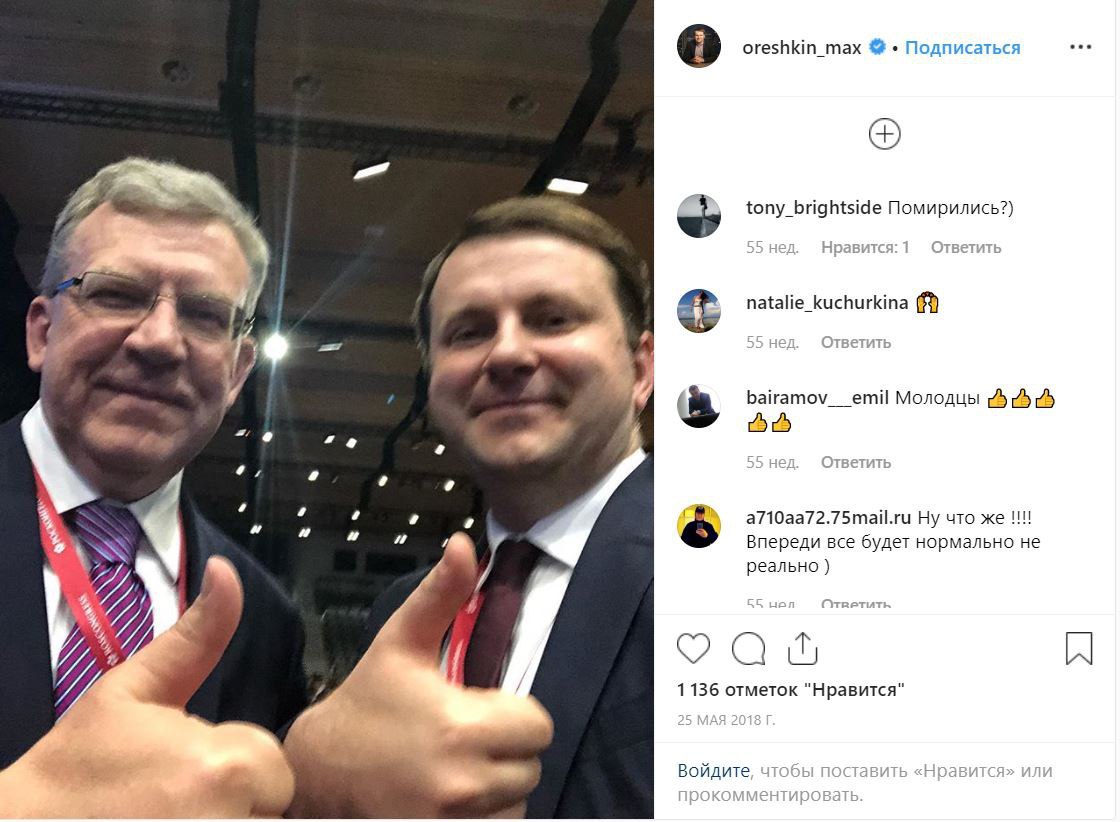Load more comments with the plus circle
This screenshot has width=1120, height=822.
coord(884,134)
